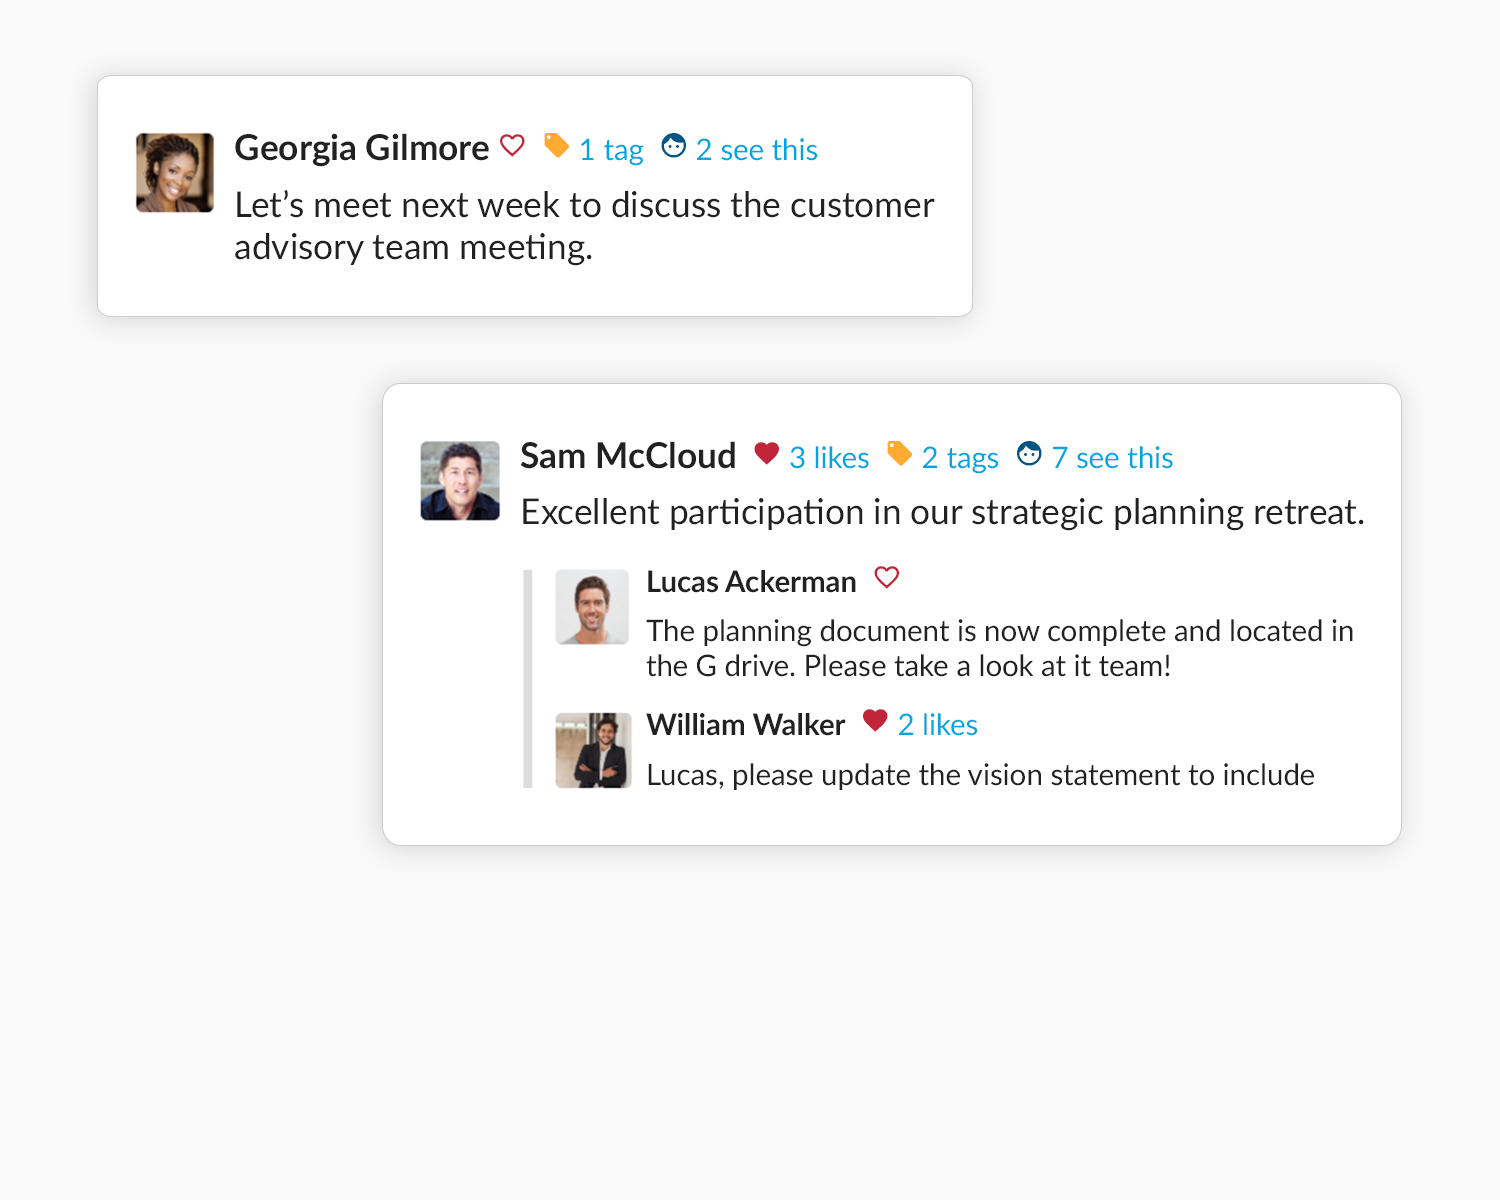
Task: Click the yellow tag icon on Georgia's post
Action: (557, 145)
